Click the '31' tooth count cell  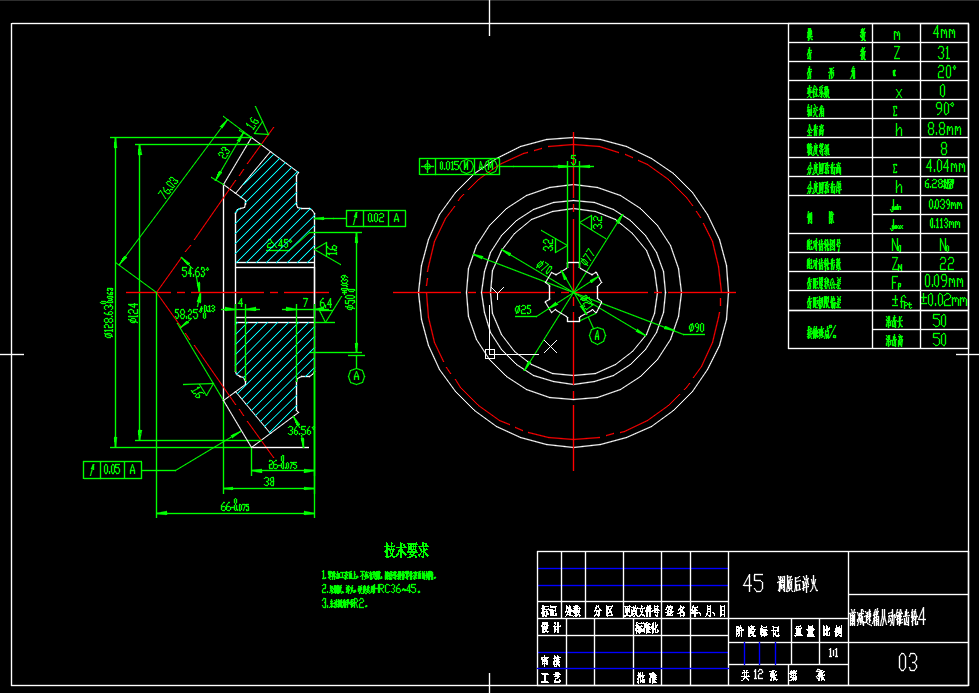943,52
